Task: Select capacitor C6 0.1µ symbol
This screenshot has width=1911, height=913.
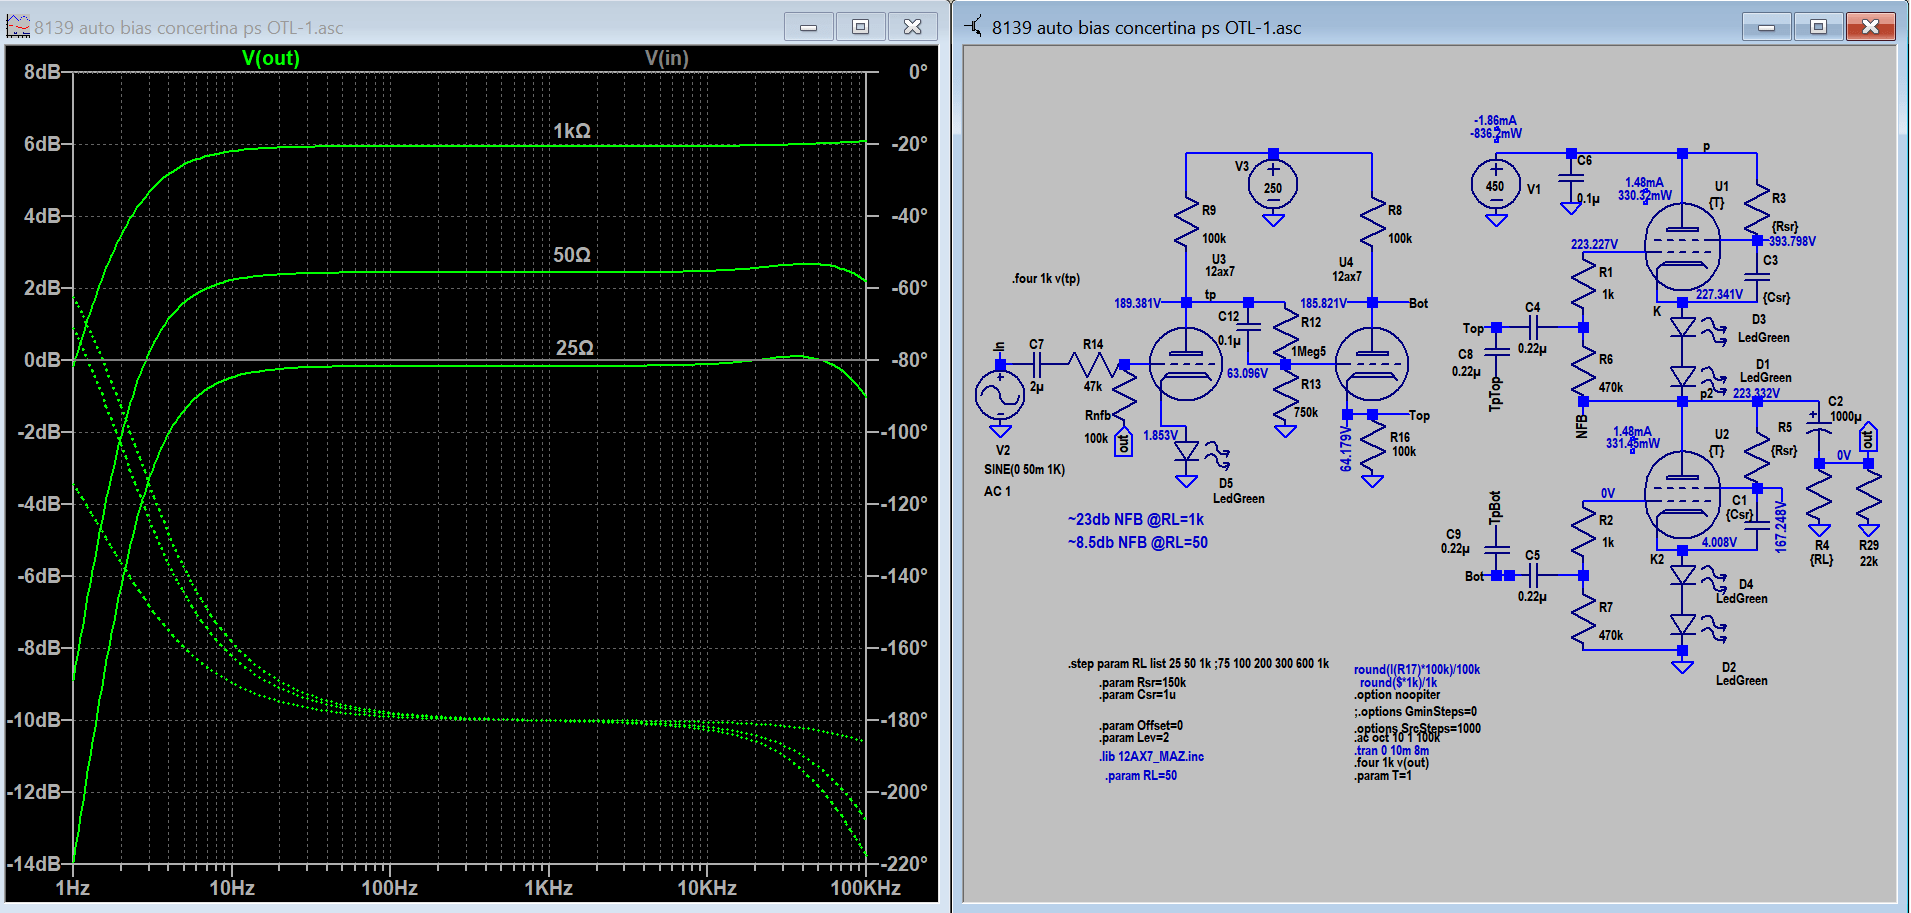Action: (x=1571, y=178)
